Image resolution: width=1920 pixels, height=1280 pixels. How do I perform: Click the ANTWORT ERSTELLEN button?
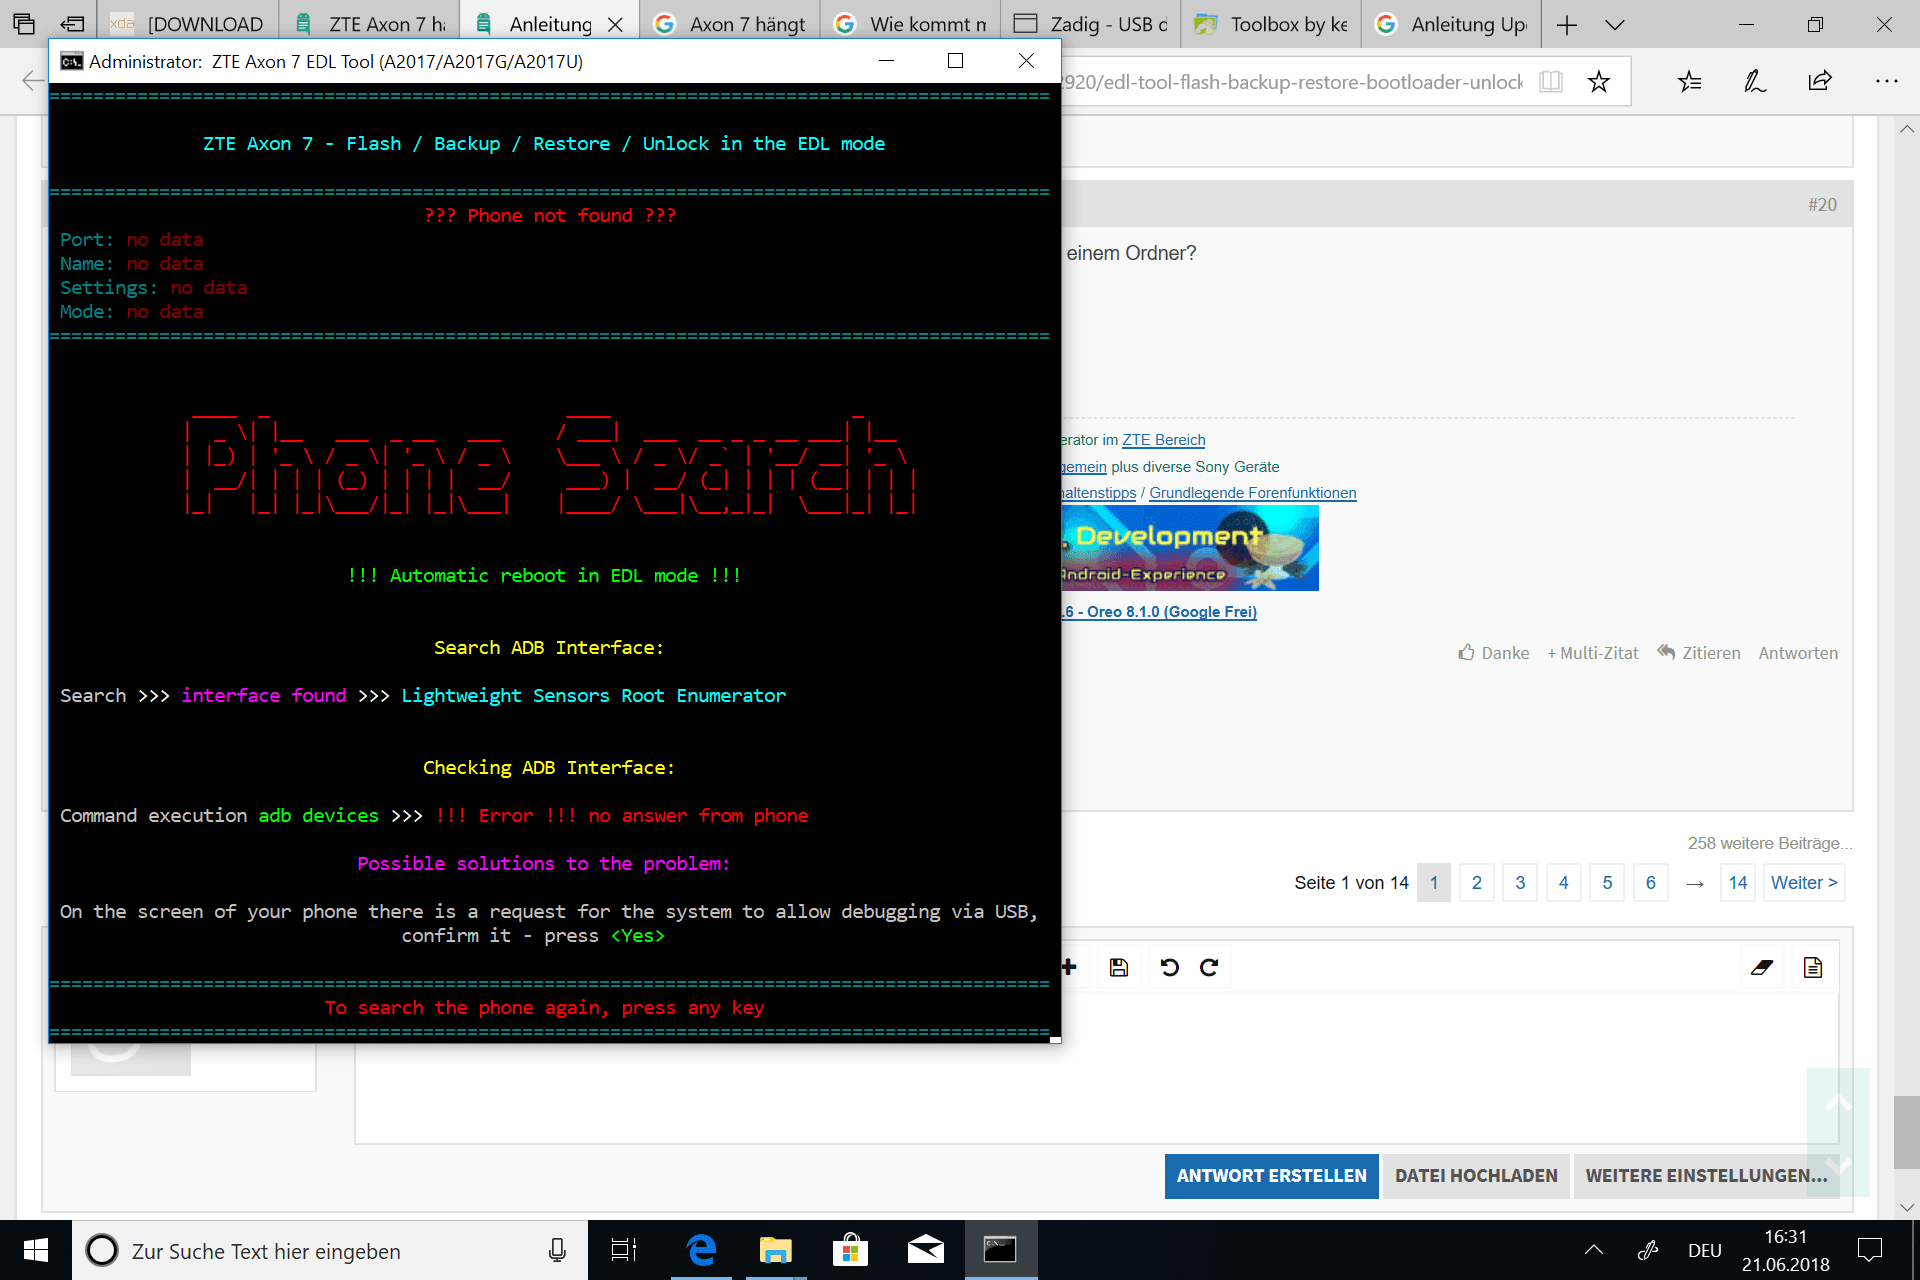[x=1271, y=1176]
